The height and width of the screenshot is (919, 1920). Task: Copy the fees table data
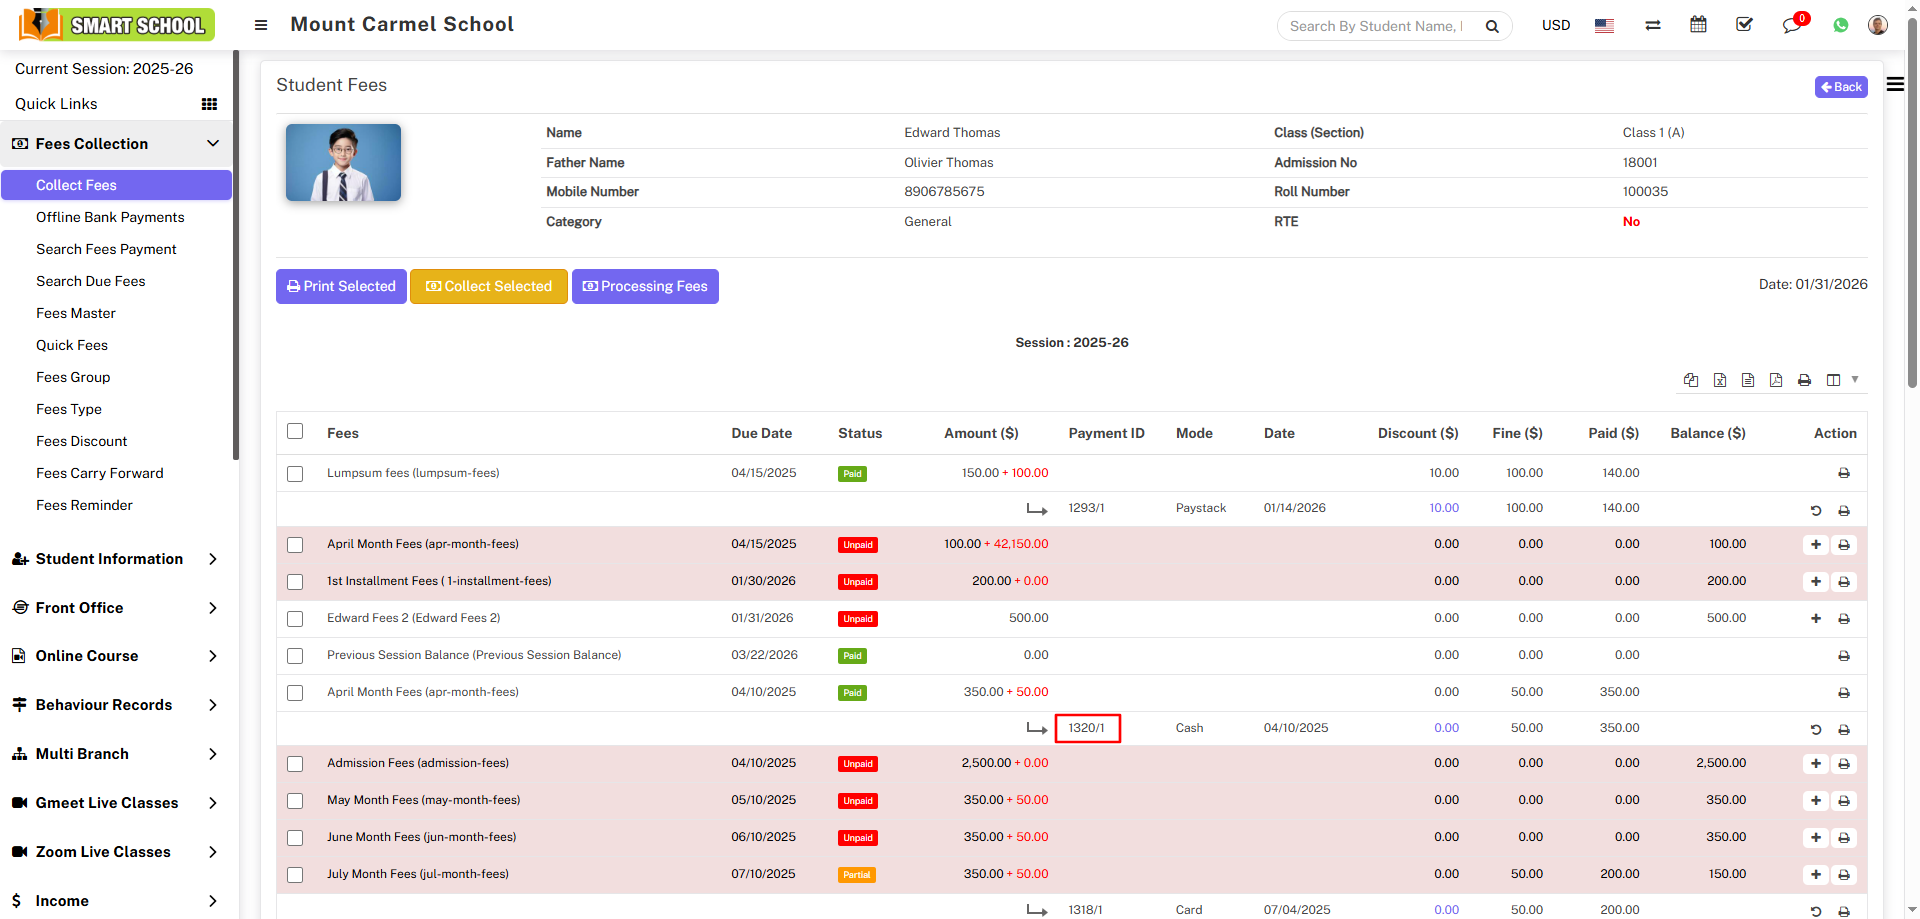coord(1691,380)
